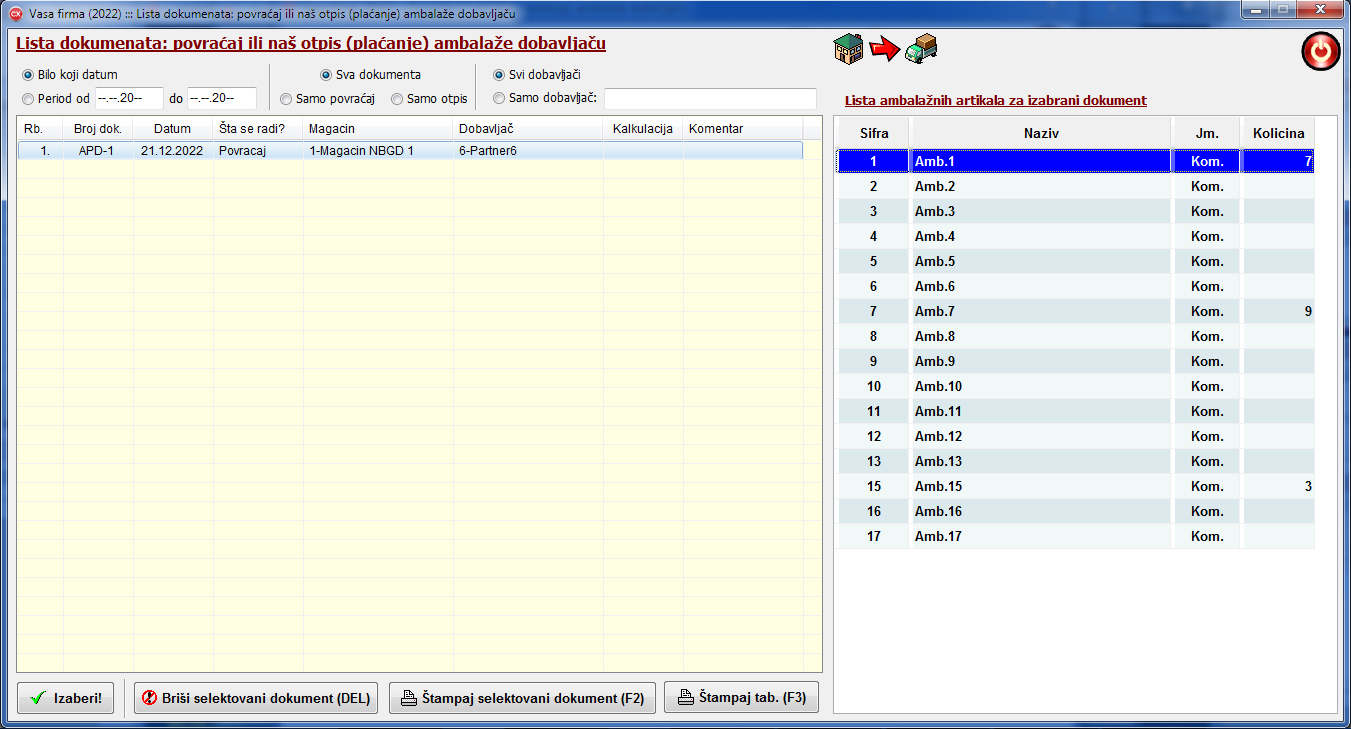Screen dimensions: 1351x729
Task: Click the 'Štampaj tab. (F3)' button
Action: click(741, 698)
